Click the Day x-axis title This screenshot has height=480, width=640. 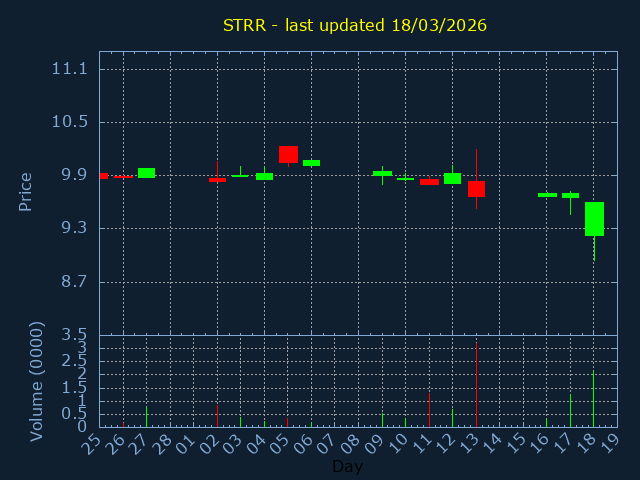click(347, 467)
